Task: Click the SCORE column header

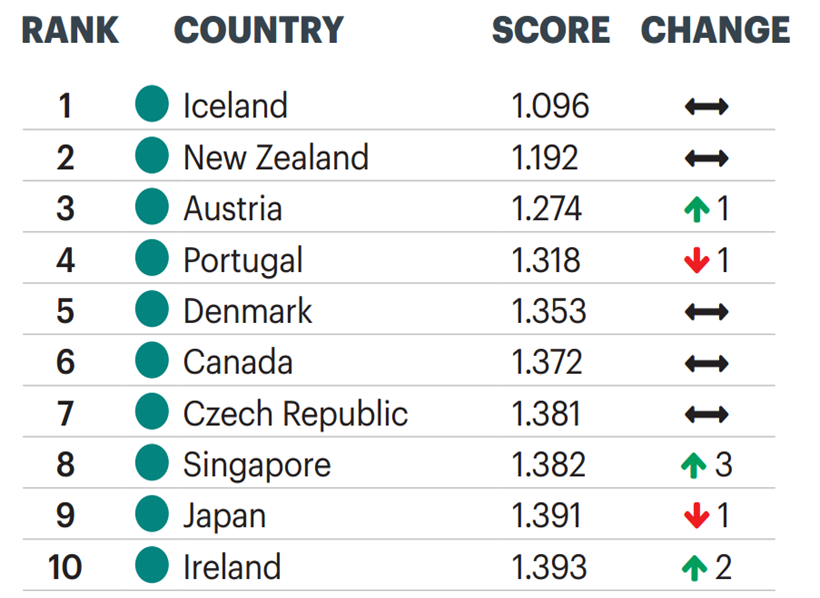Action: click(550, 31)
